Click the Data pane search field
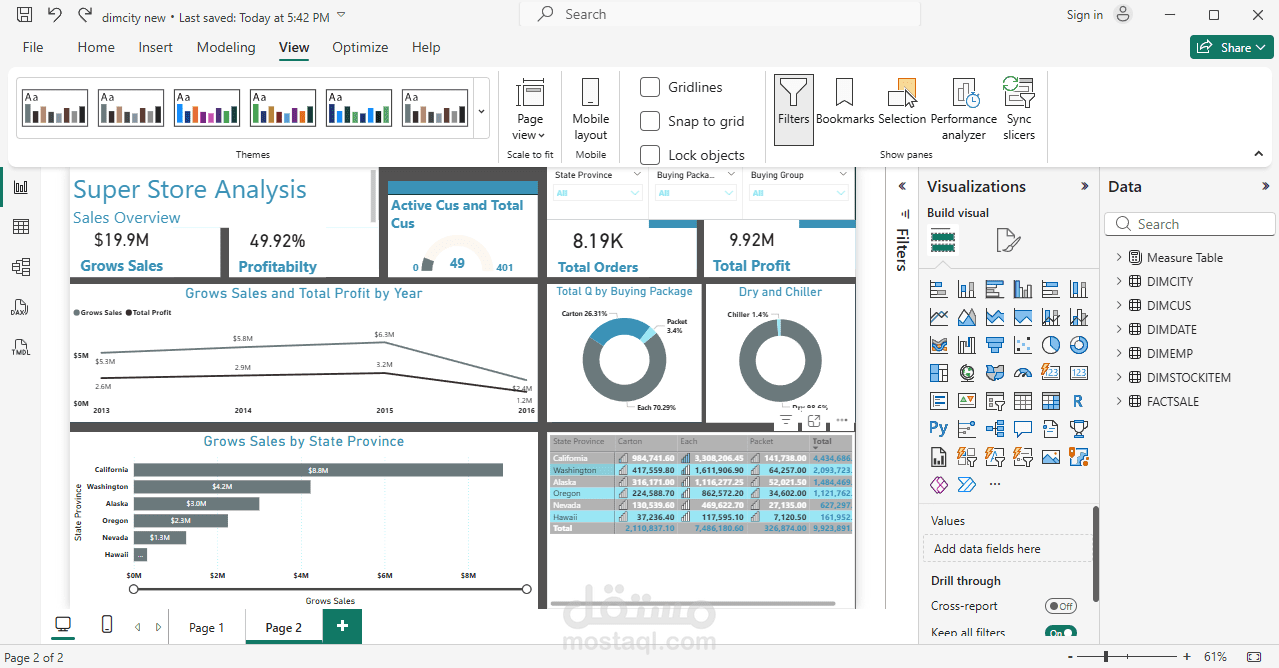 [x=1190, y=224]
